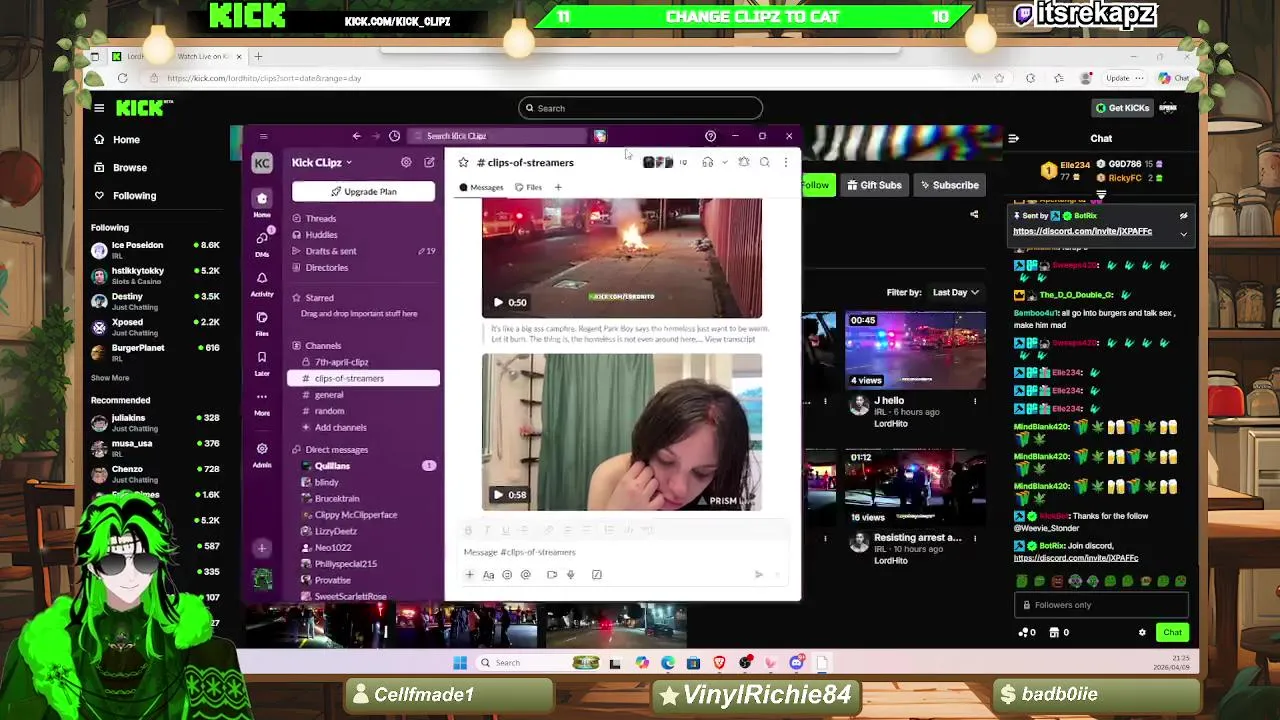
Task: Open the Windows Start menu
Action: 460,662
